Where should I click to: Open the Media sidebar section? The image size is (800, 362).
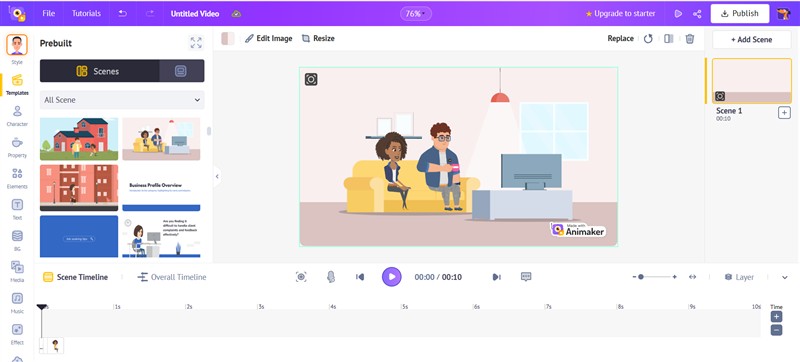coord(17,271)
